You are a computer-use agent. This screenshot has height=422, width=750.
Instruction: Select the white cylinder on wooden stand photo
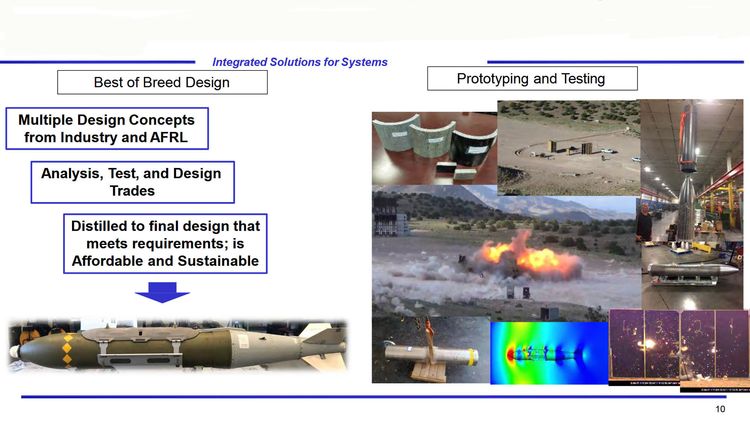coord(430,350)
